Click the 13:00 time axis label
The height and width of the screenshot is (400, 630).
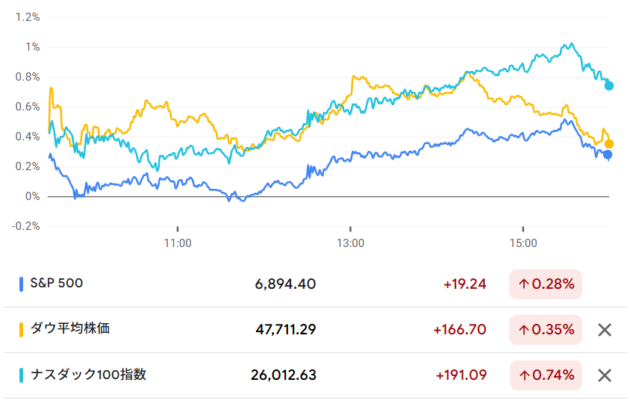tap(350, 242)
